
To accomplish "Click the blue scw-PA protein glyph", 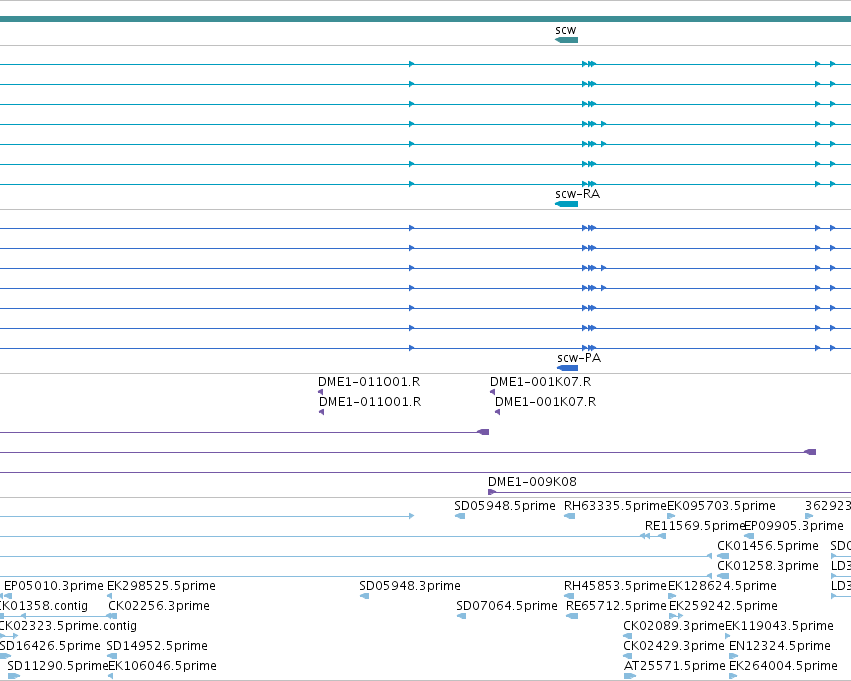I will click(x=568, y=368).
